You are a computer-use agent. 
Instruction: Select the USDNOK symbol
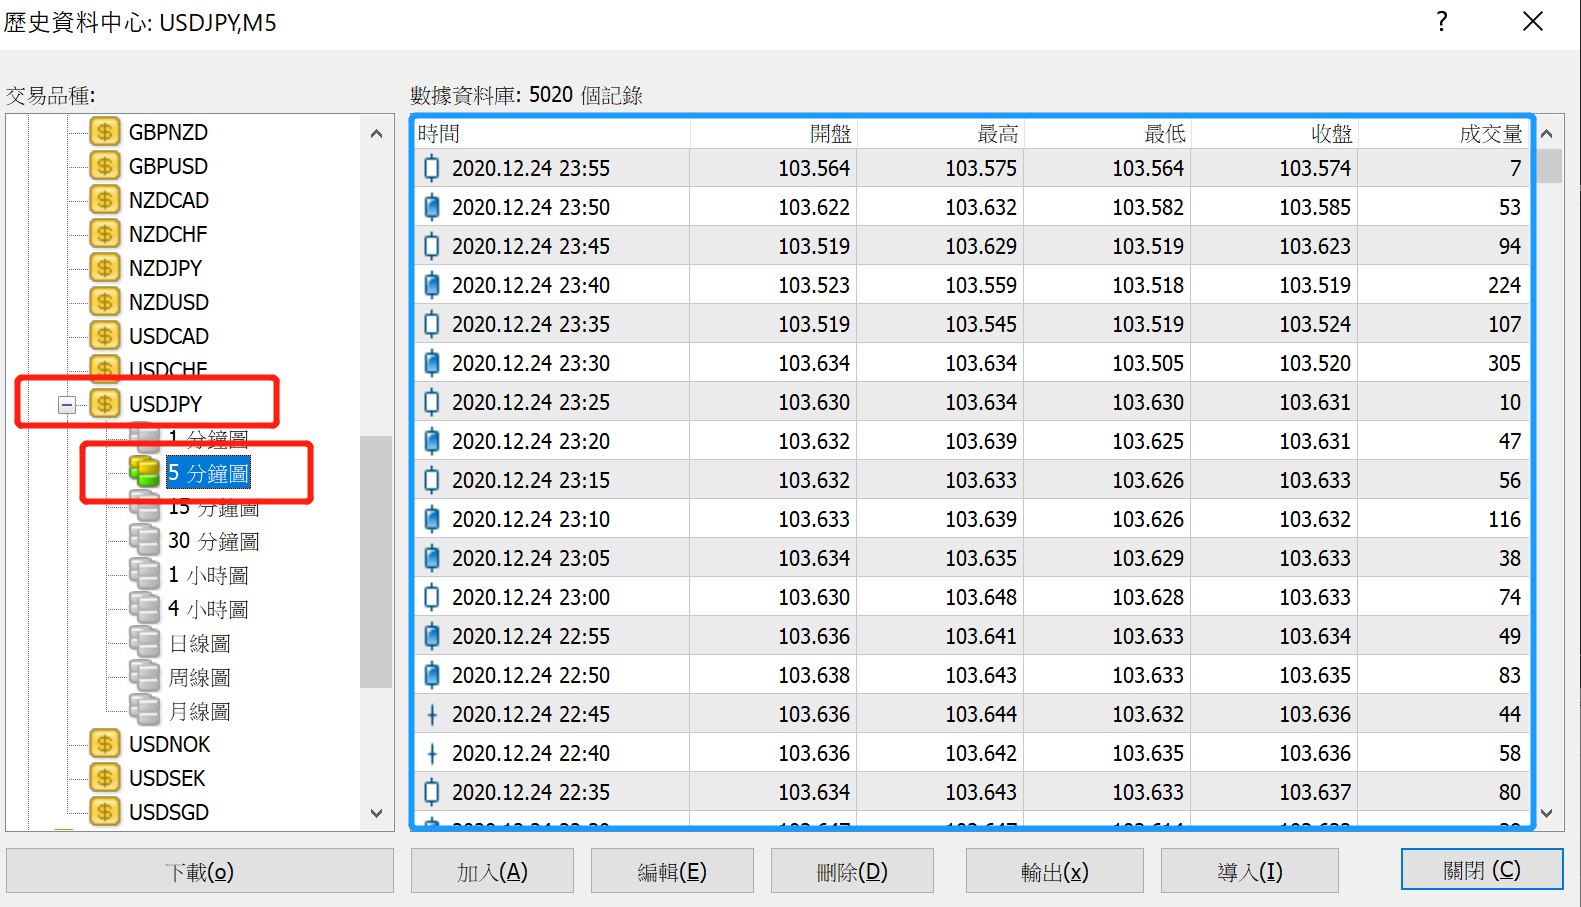coord(169,744)
